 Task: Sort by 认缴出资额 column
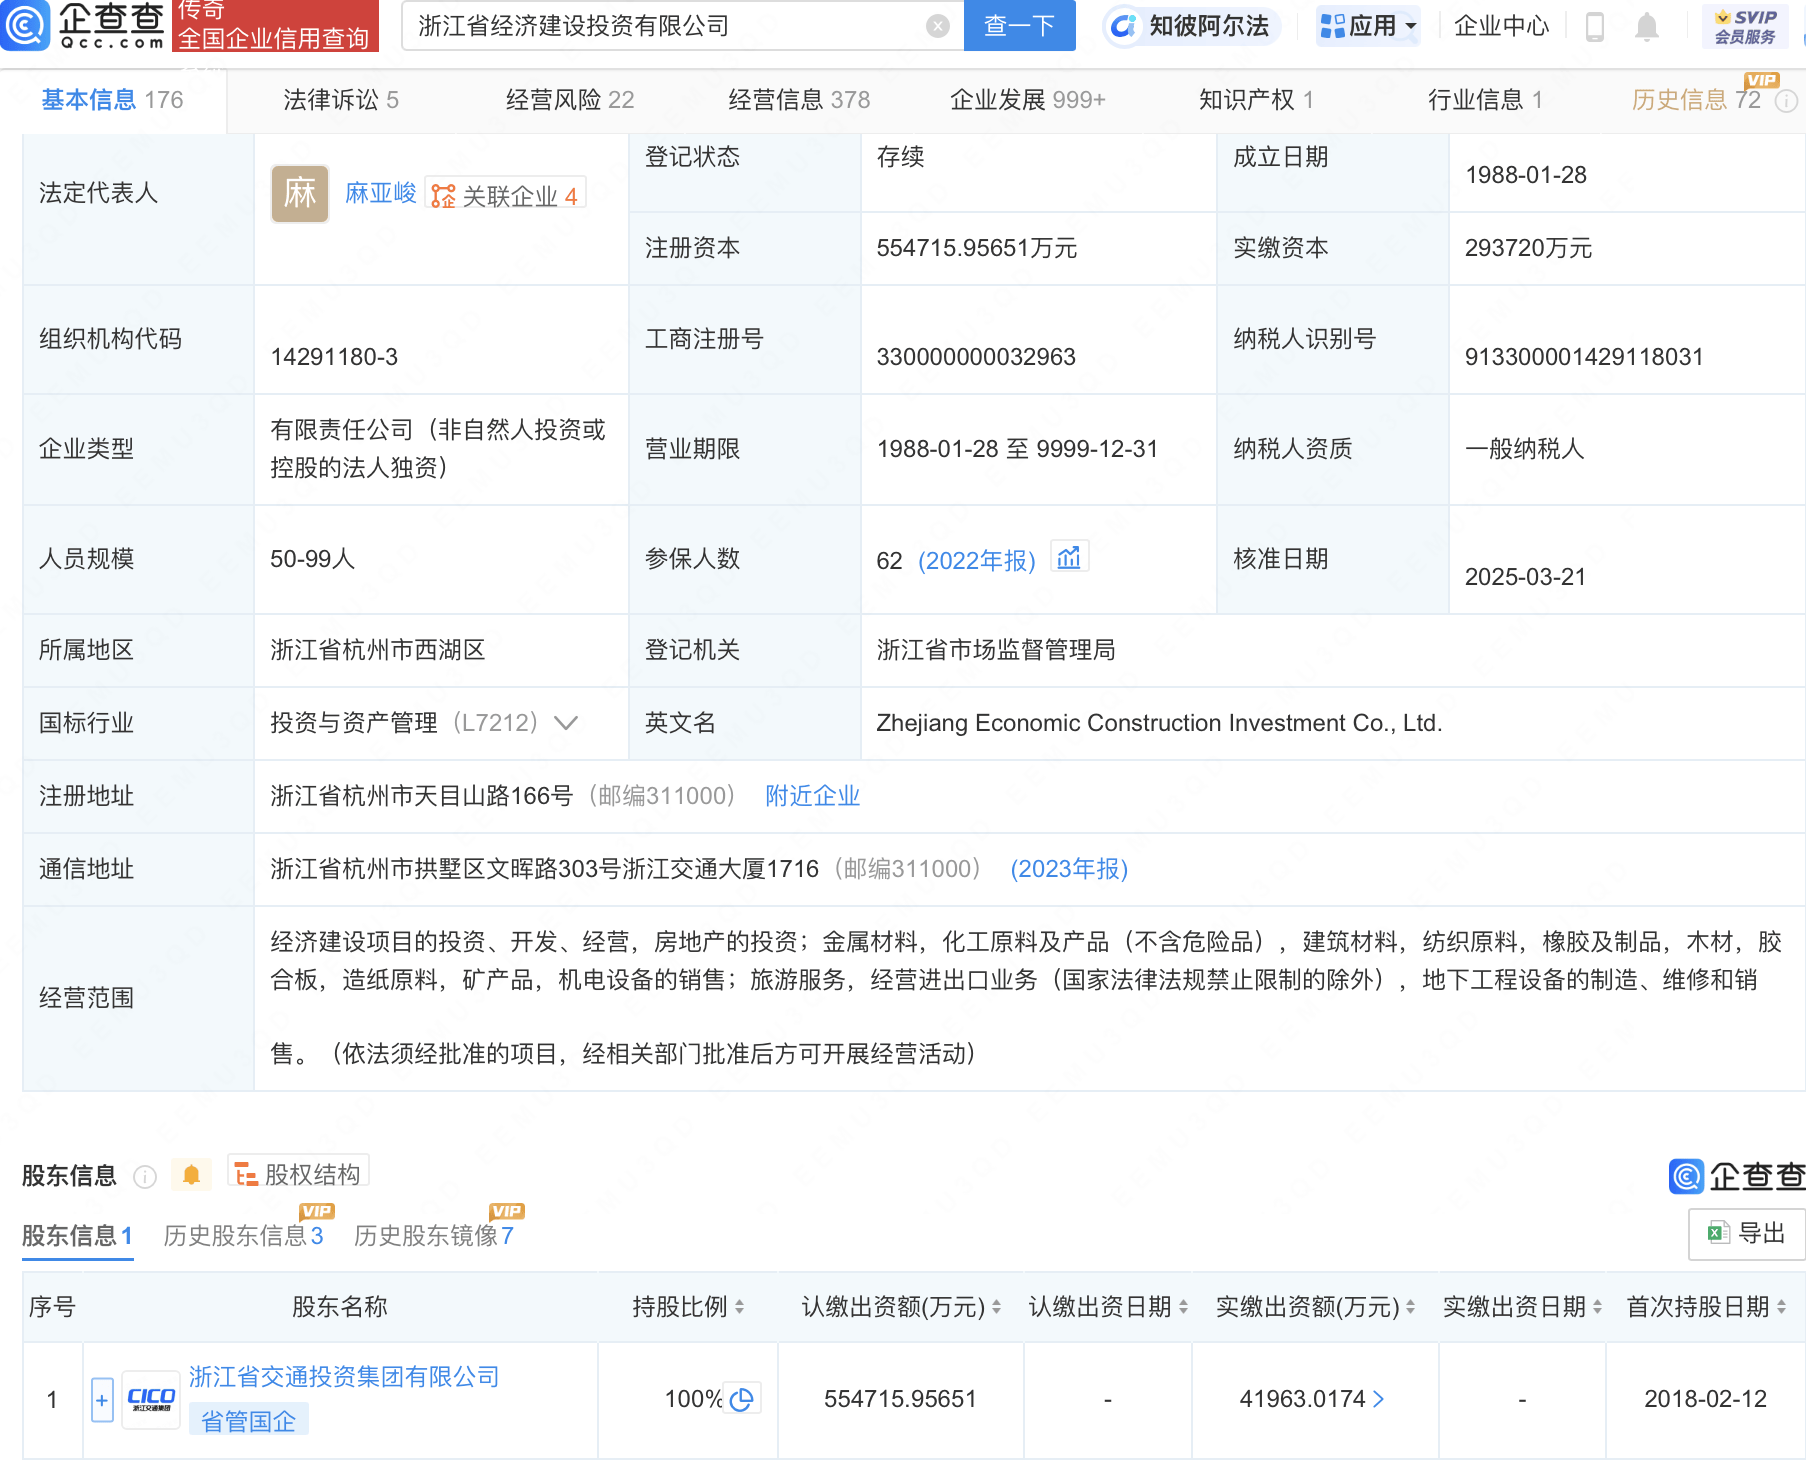[996, 1307]
